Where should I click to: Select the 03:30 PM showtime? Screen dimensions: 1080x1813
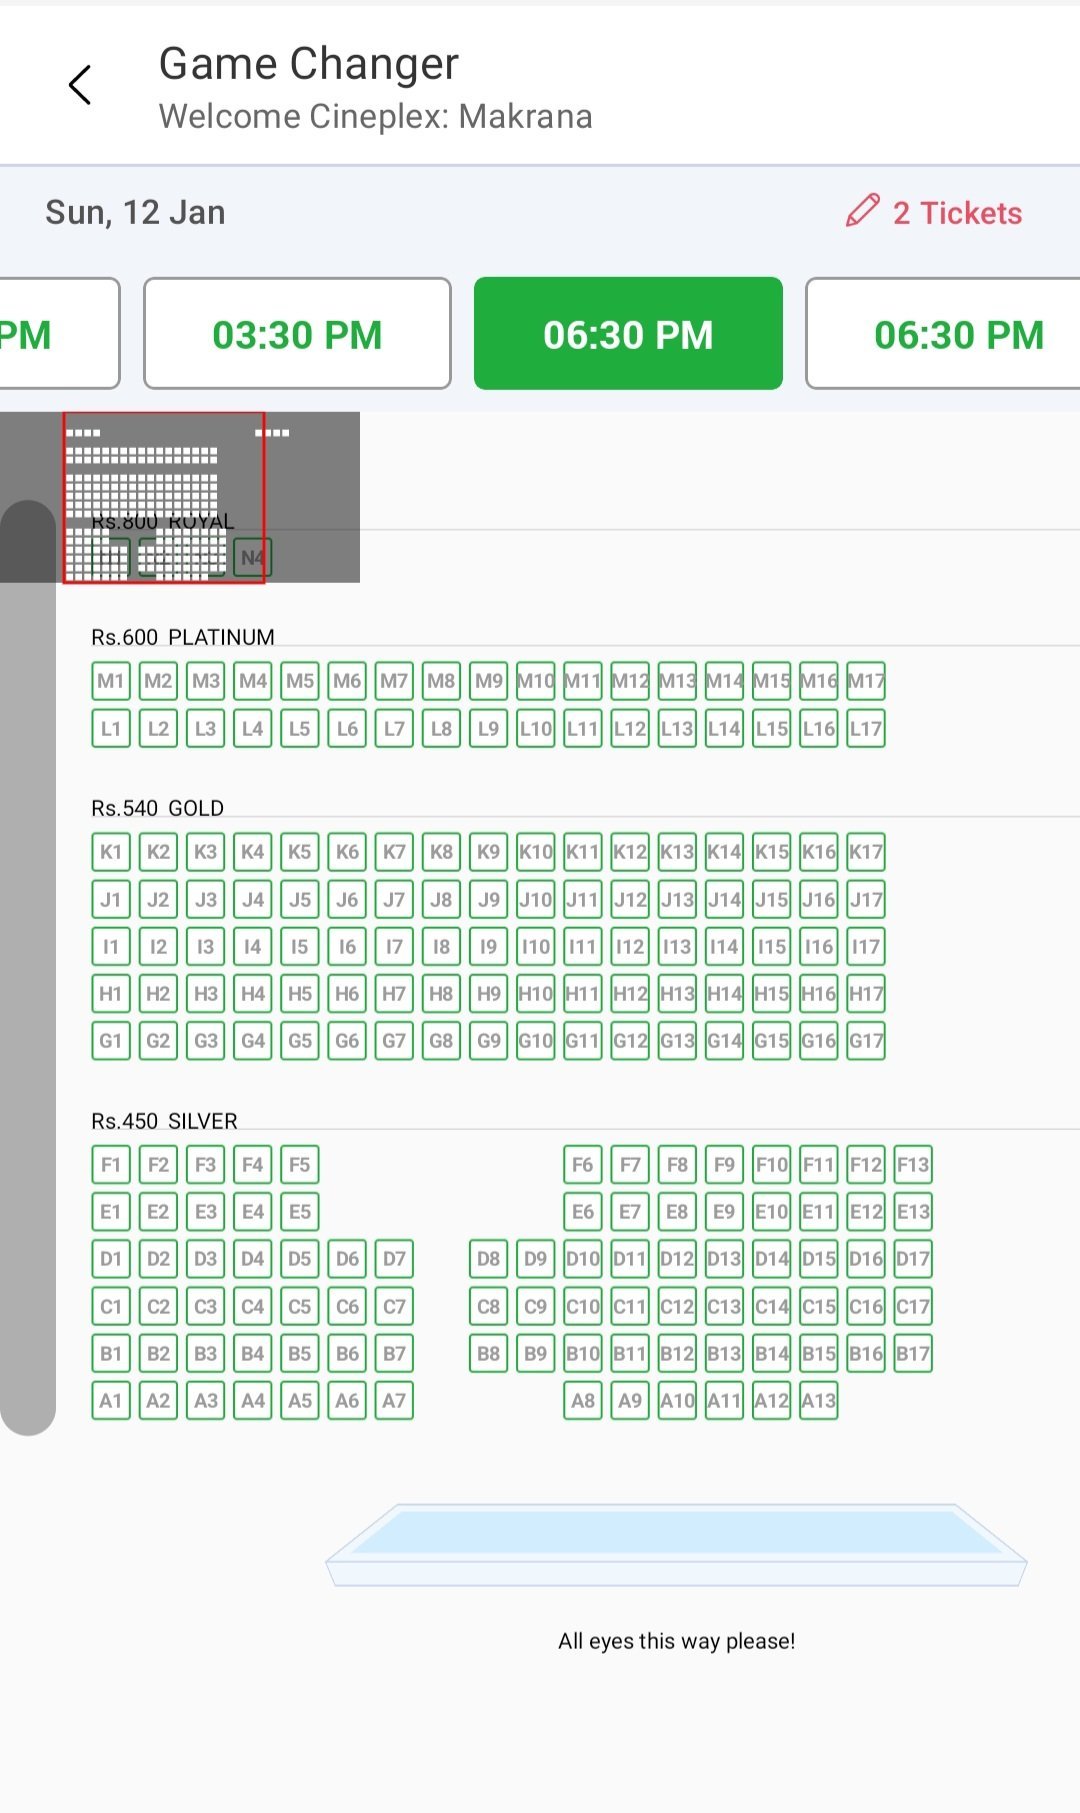(x=297, y=334)
